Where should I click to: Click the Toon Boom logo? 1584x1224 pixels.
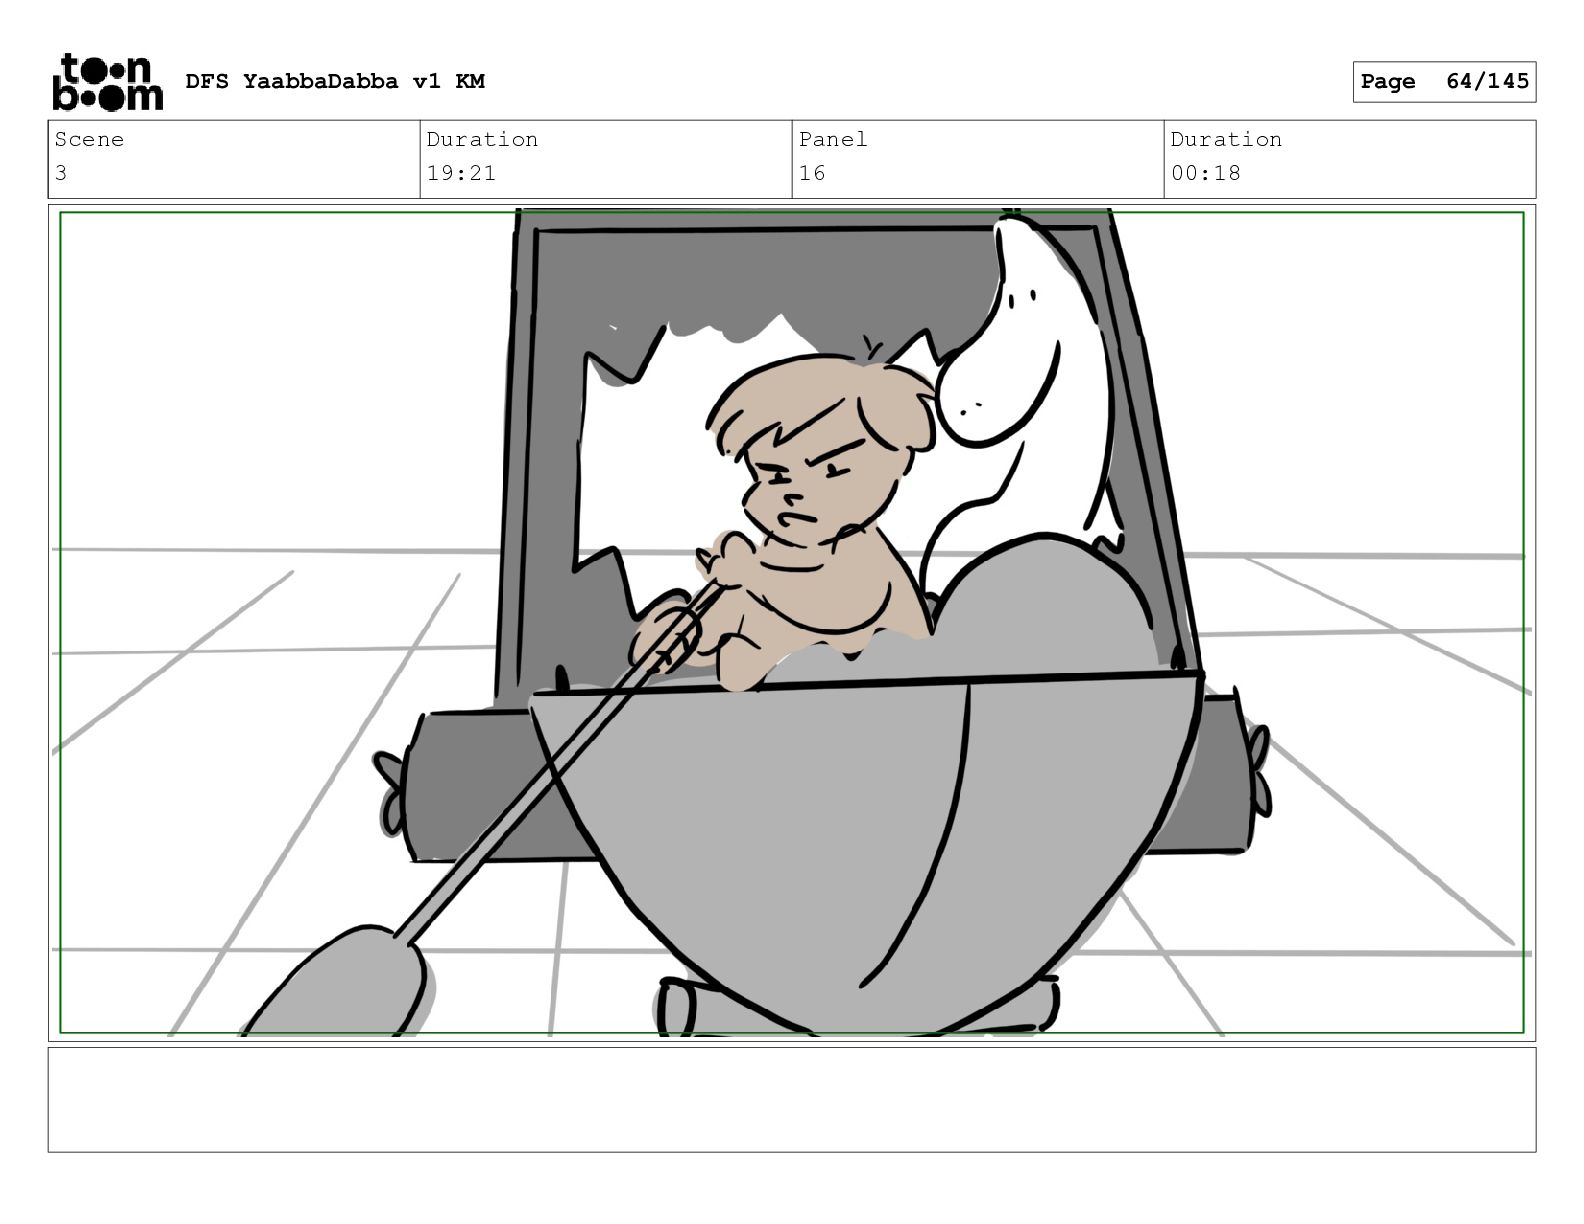click(x=107, y=81)
